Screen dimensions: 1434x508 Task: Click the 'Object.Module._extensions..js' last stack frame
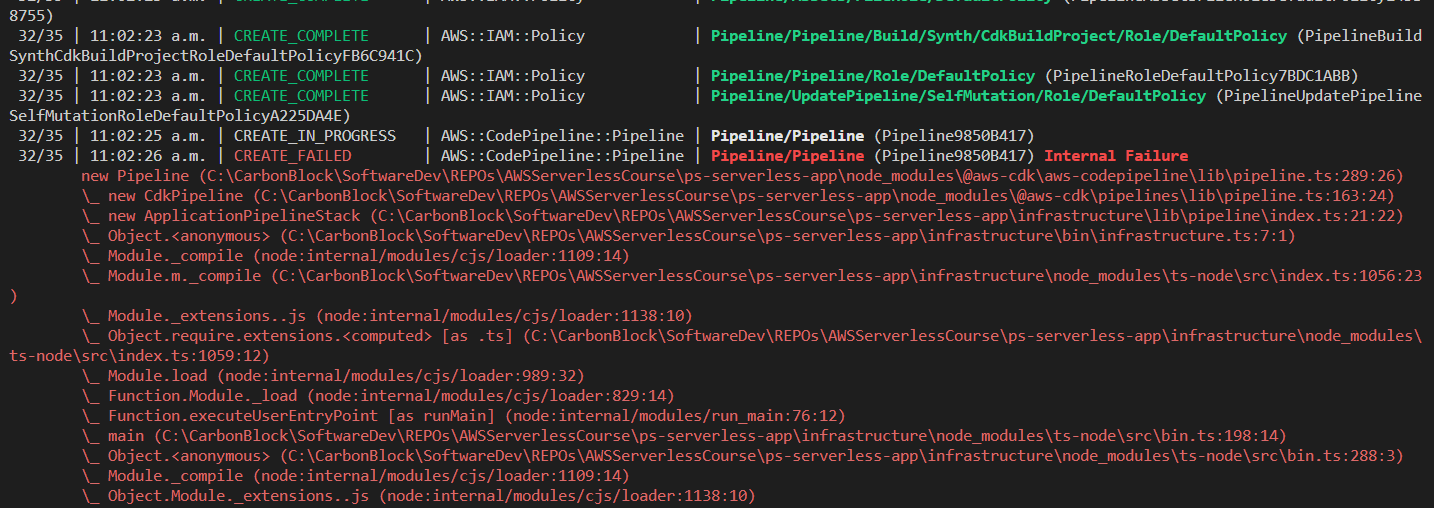418,496
